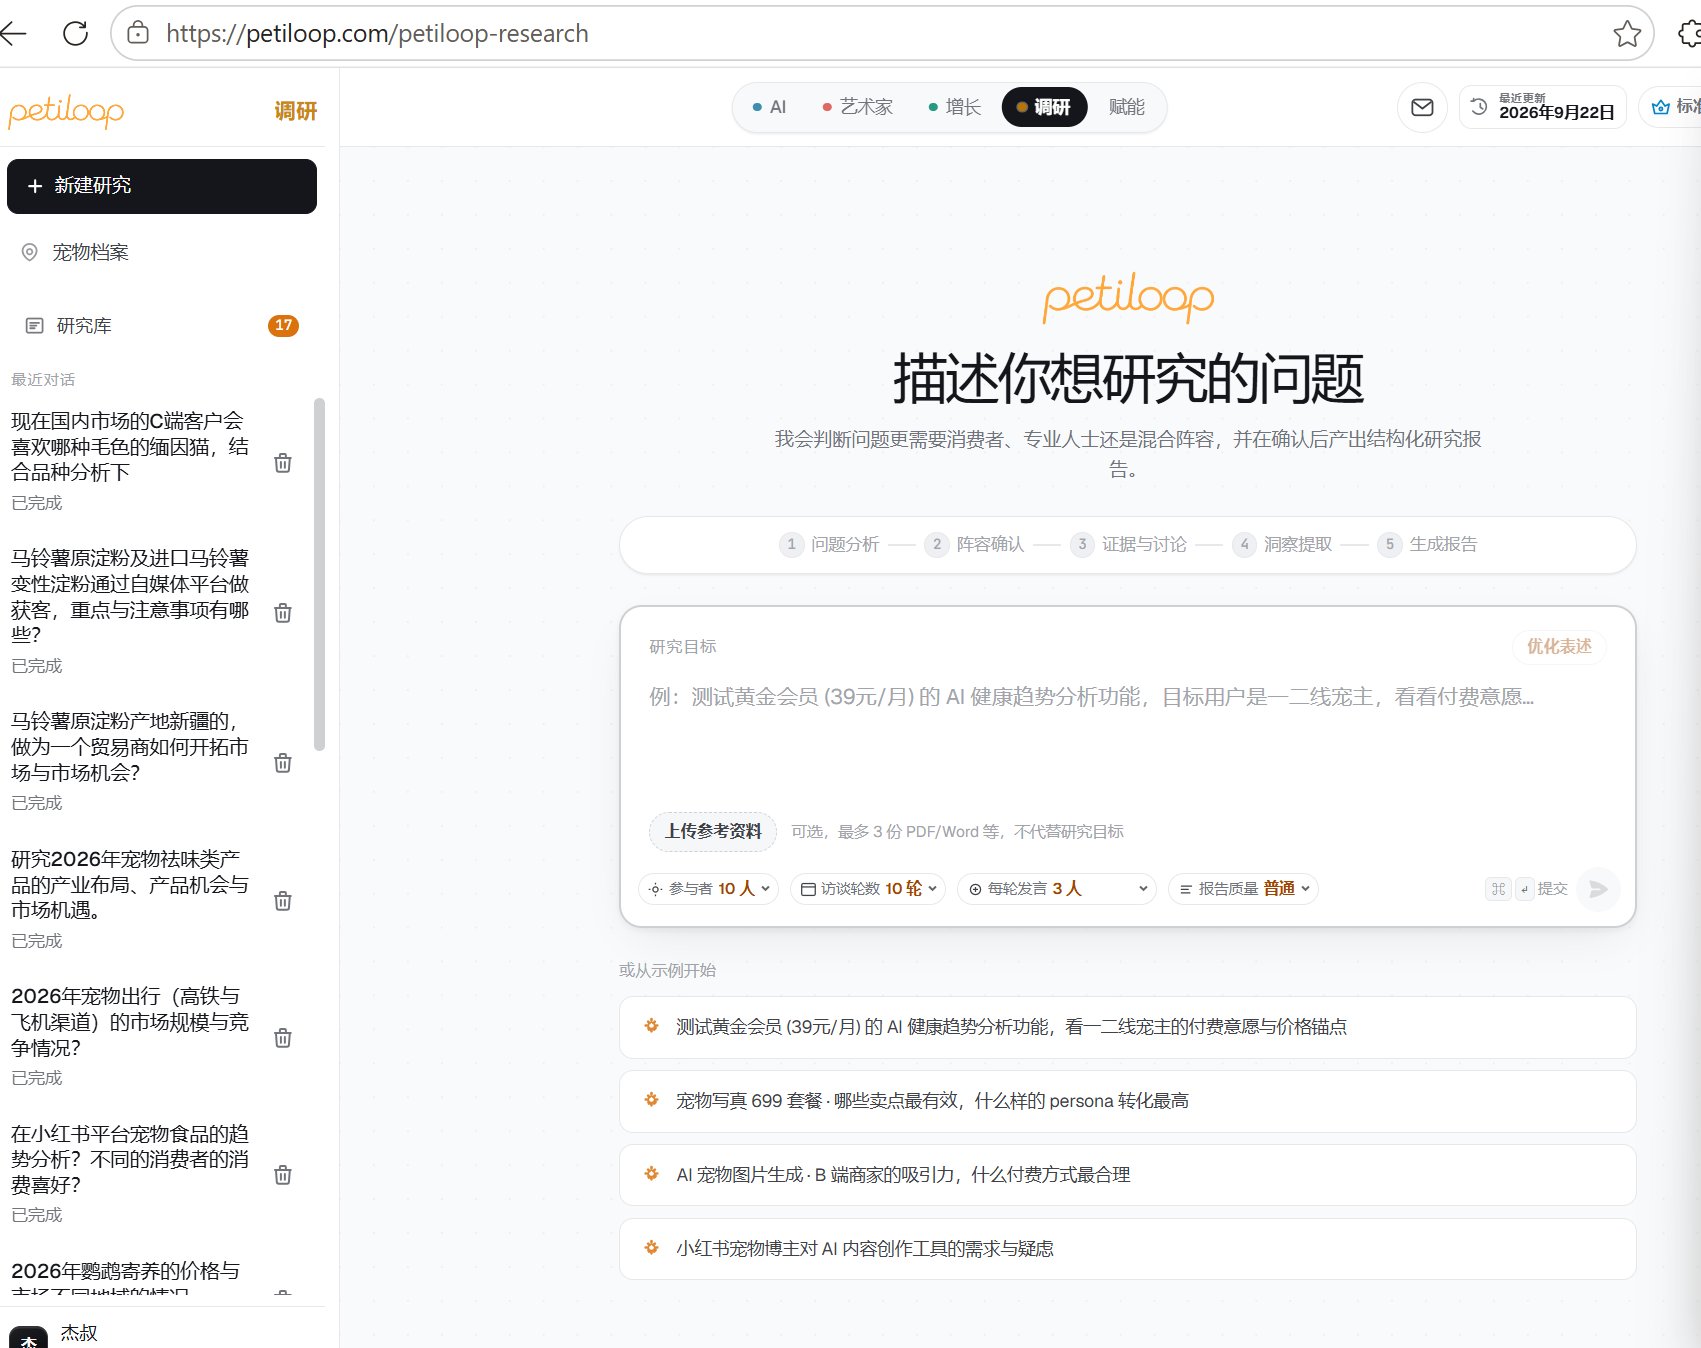1701x1348 pixels.
Task: Open the 访谈轮数 10 轮 dropdown
Action: pos(868,889)
